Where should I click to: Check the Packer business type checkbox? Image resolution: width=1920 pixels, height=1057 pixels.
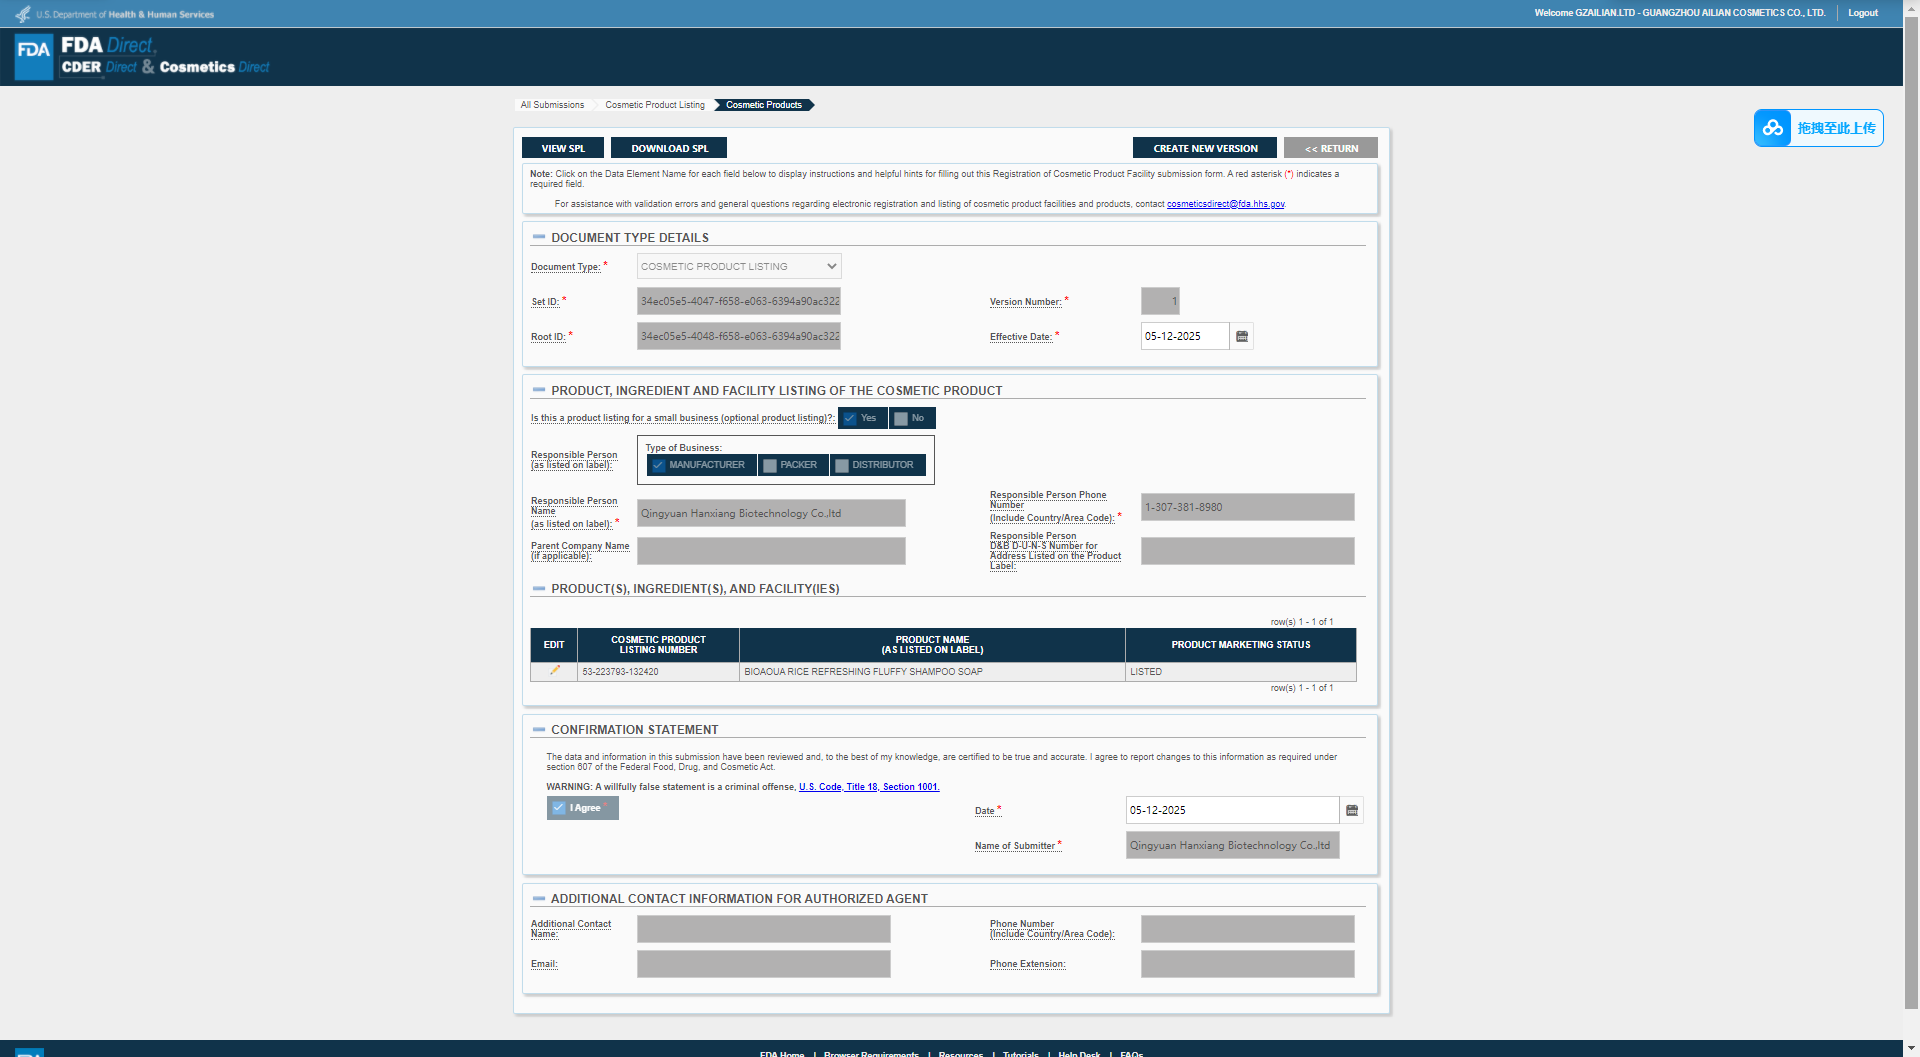click(x=770, y=466)
